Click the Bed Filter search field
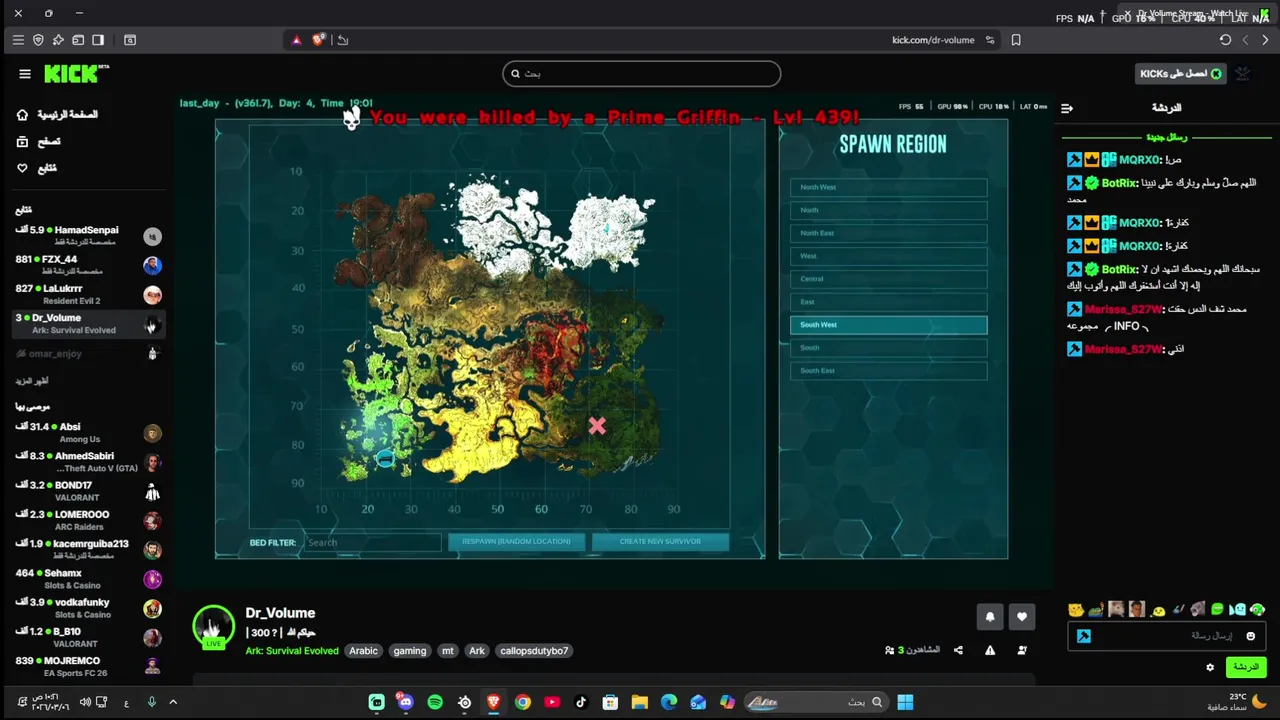 point(372,542)
